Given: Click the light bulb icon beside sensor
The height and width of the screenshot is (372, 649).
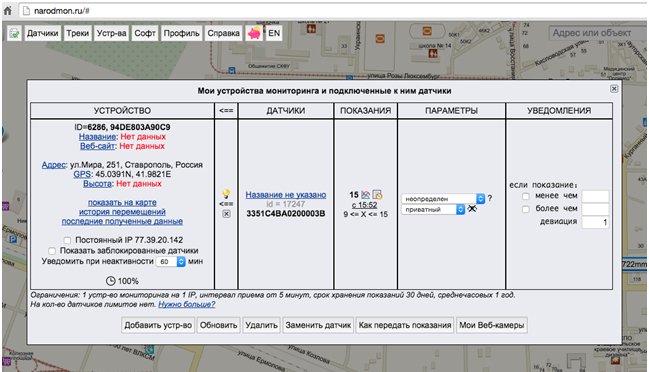Looking at the screenshot, I should coord(226,193).
